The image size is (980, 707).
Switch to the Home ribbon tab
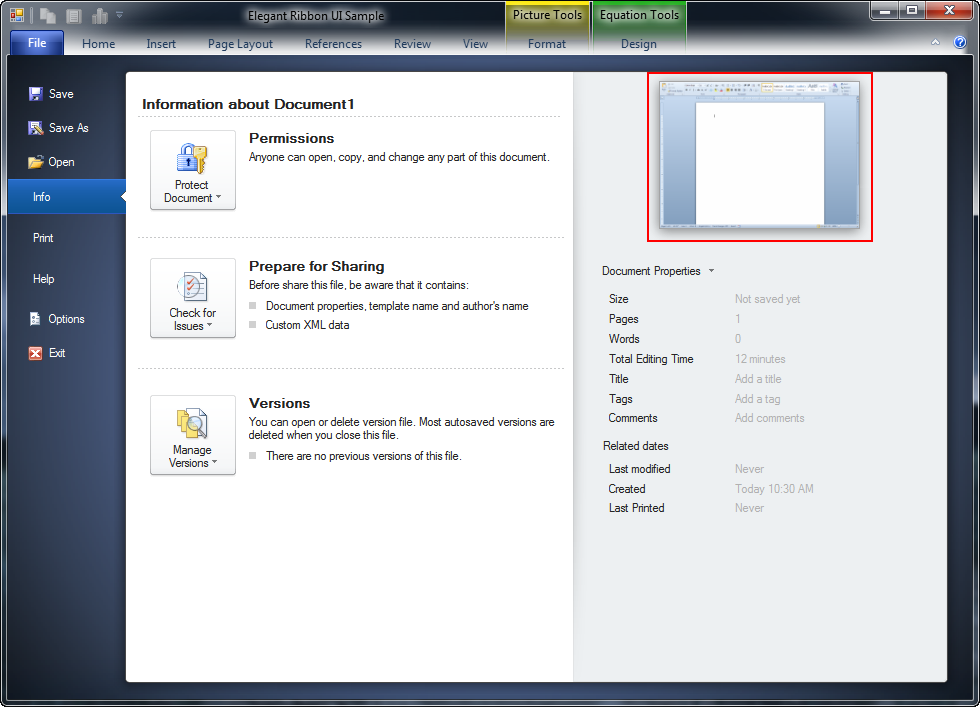(x=98, y=44)
